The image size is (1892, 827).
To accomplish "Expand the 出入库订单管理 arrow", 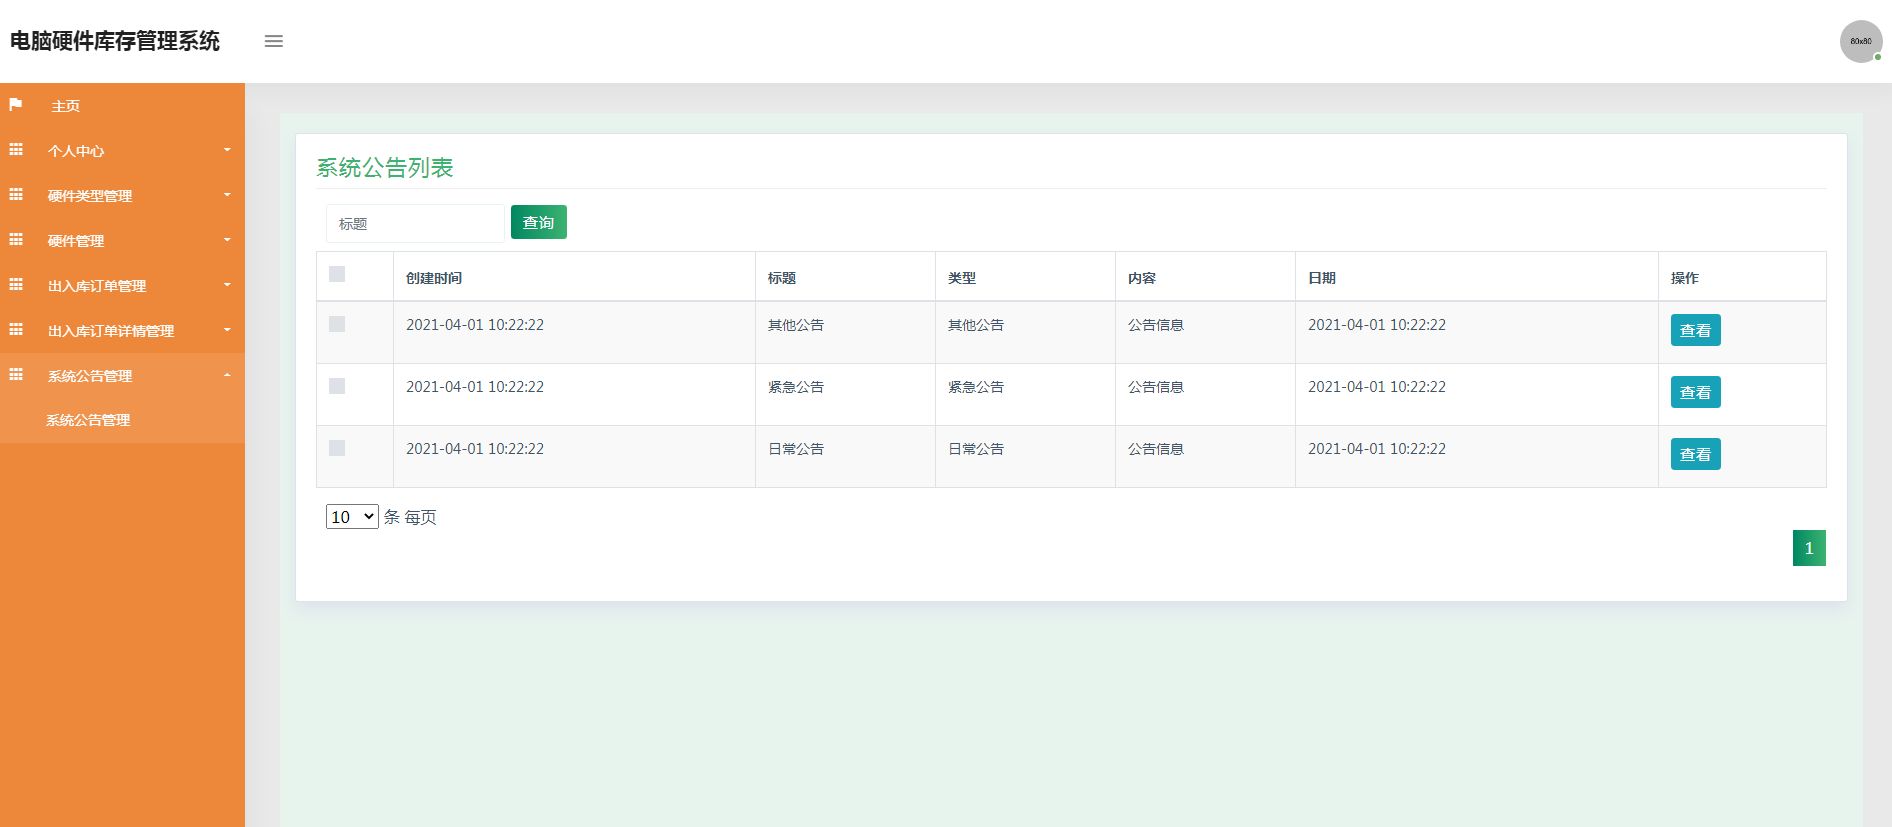I will coord(227,285).
